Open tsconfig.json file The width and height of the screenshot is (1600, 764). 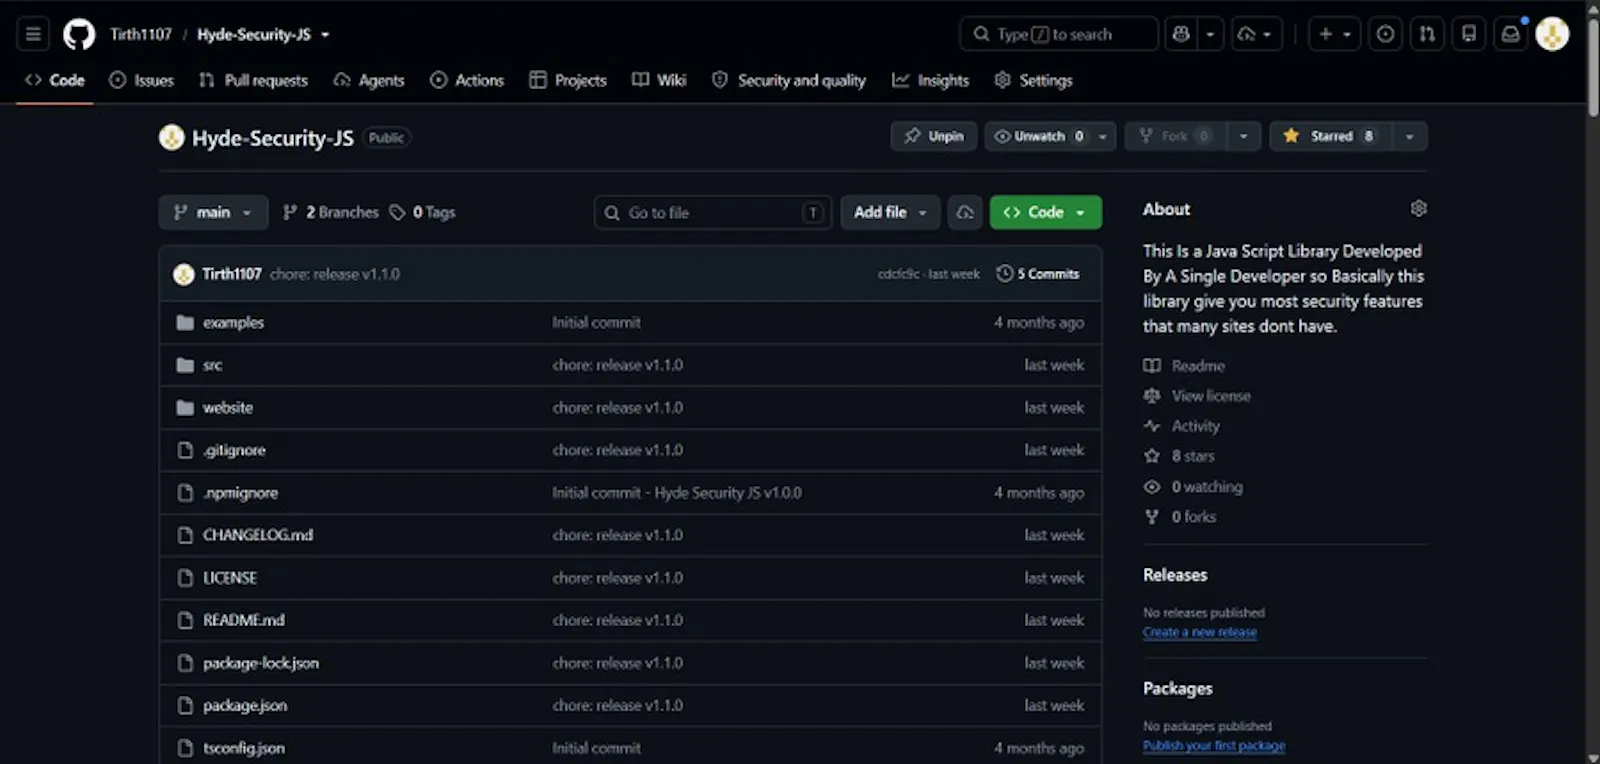click(244, 748)
